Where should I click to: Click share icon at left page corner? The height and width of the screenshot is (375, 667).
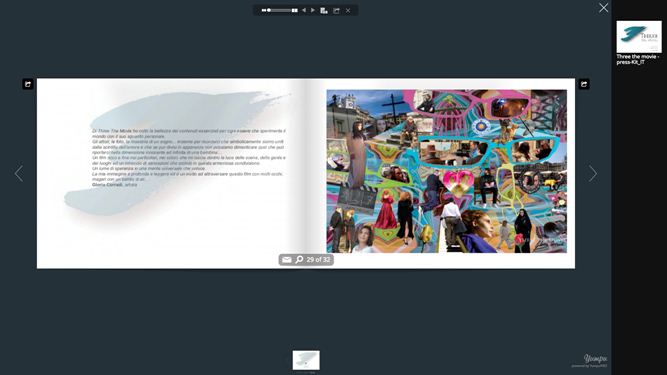tap(28, 84)
